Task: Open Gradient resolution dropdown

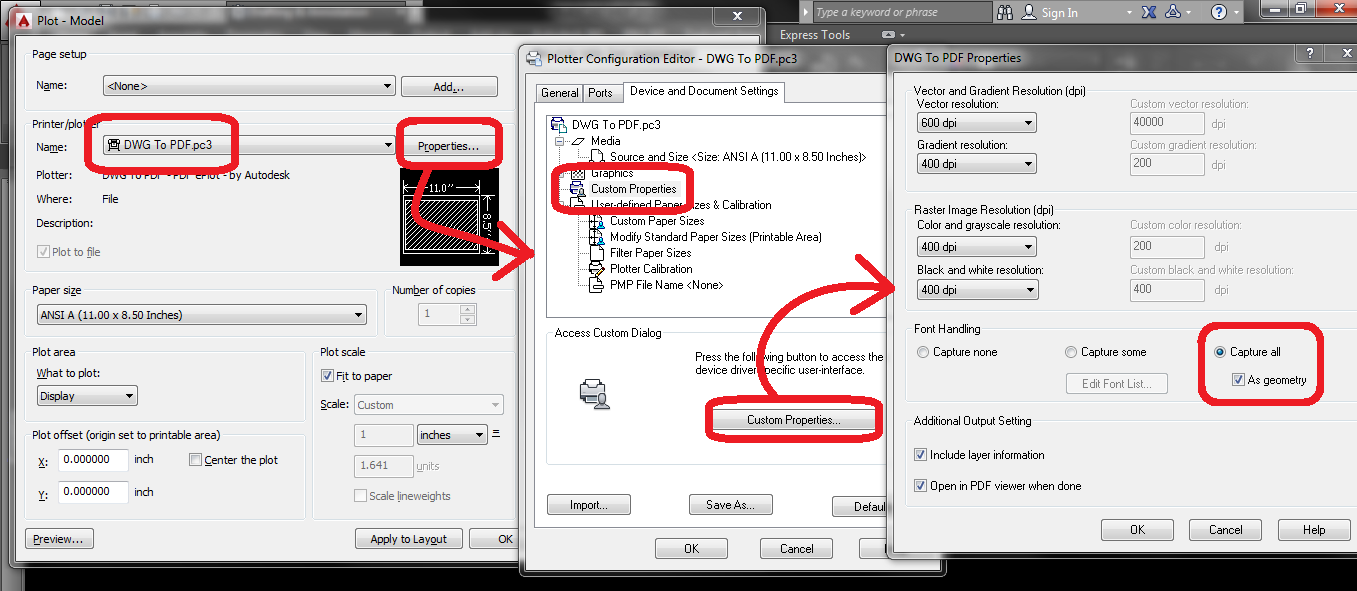Action: pyautogui.click(x=976, y=163)
